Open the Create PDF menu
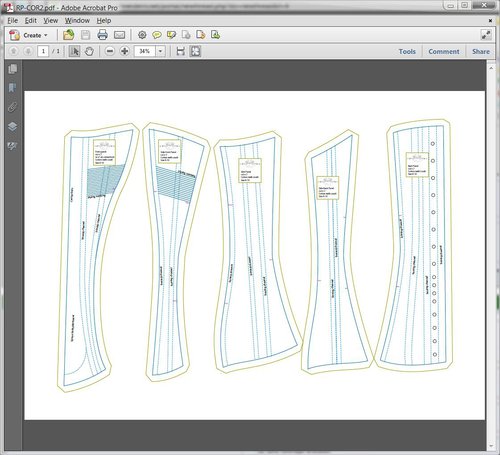500x455 pixels. pos(29,35)
